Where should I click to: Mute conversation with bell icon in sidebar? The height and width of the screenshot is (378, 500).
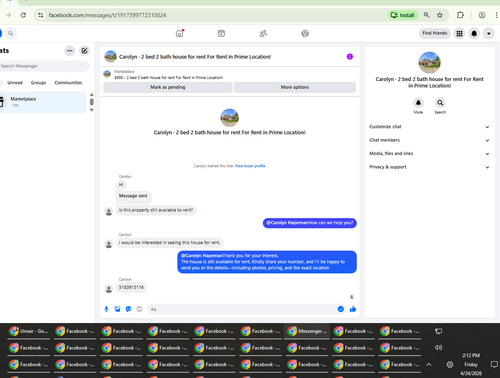pyautogui.click(x=418, y=103)
